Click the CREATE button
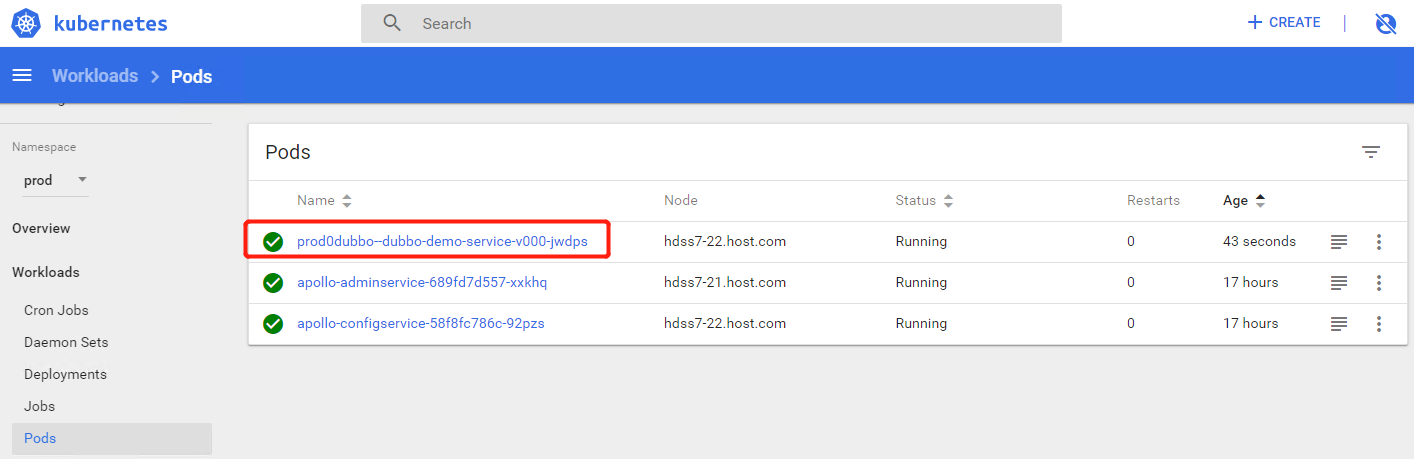 (1284, 23)
